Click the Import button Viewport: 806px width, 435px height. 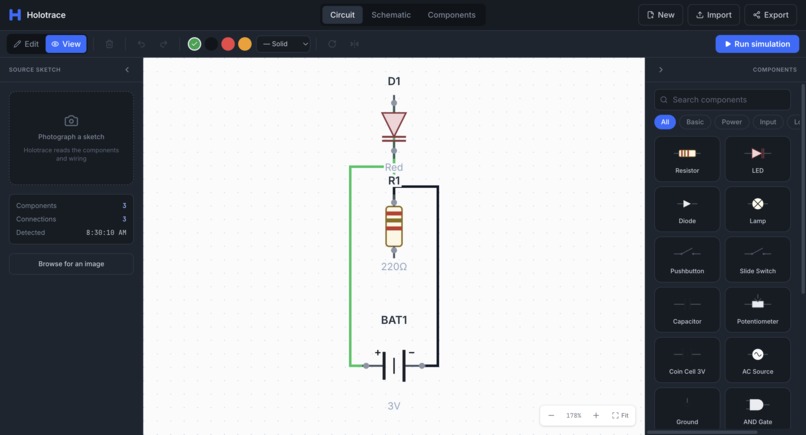pos(713,15)
